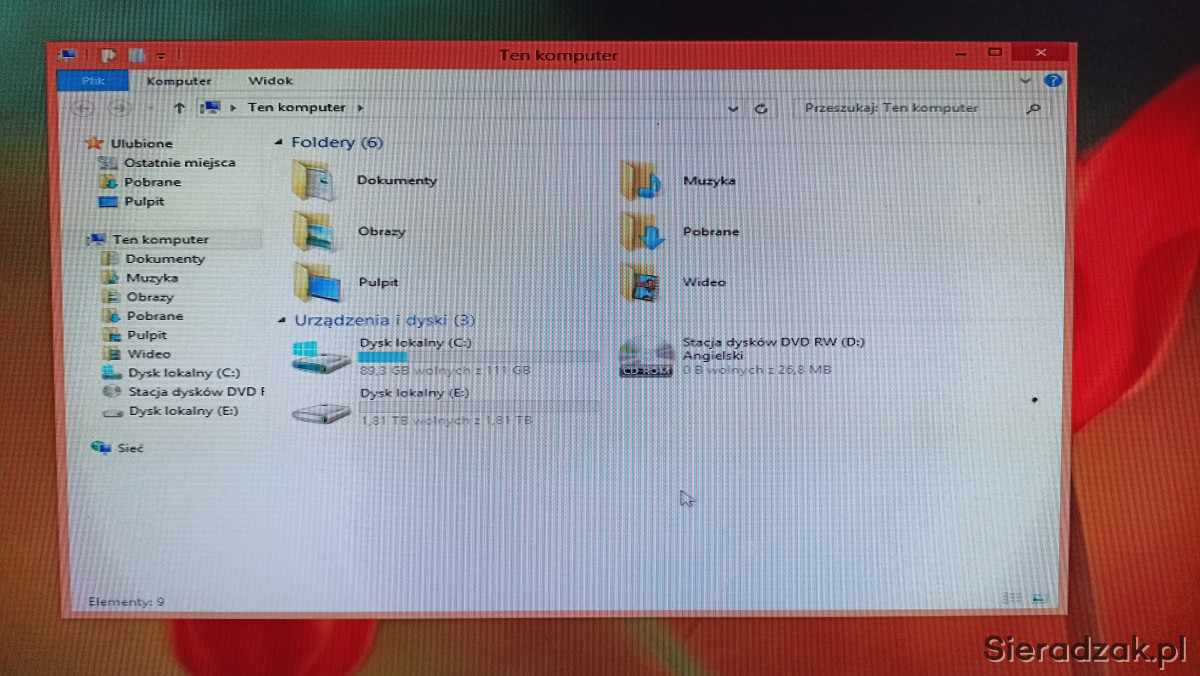Open the Dokumenty folder icon
The height and width of the screenshot is (676, 1200).
coord(314,181)
